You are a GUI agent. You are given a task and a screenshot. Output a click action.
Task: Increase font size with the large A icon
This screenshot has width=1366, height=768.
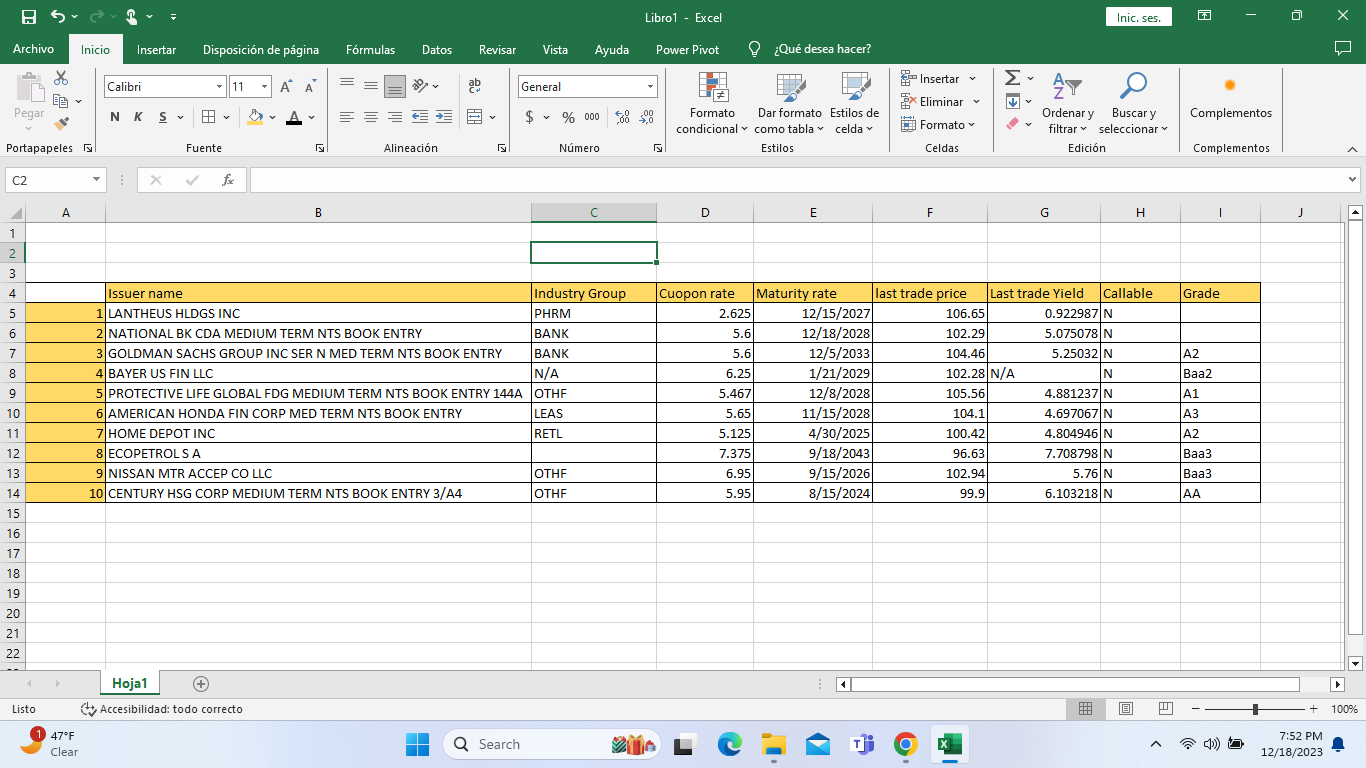point(287,87)
